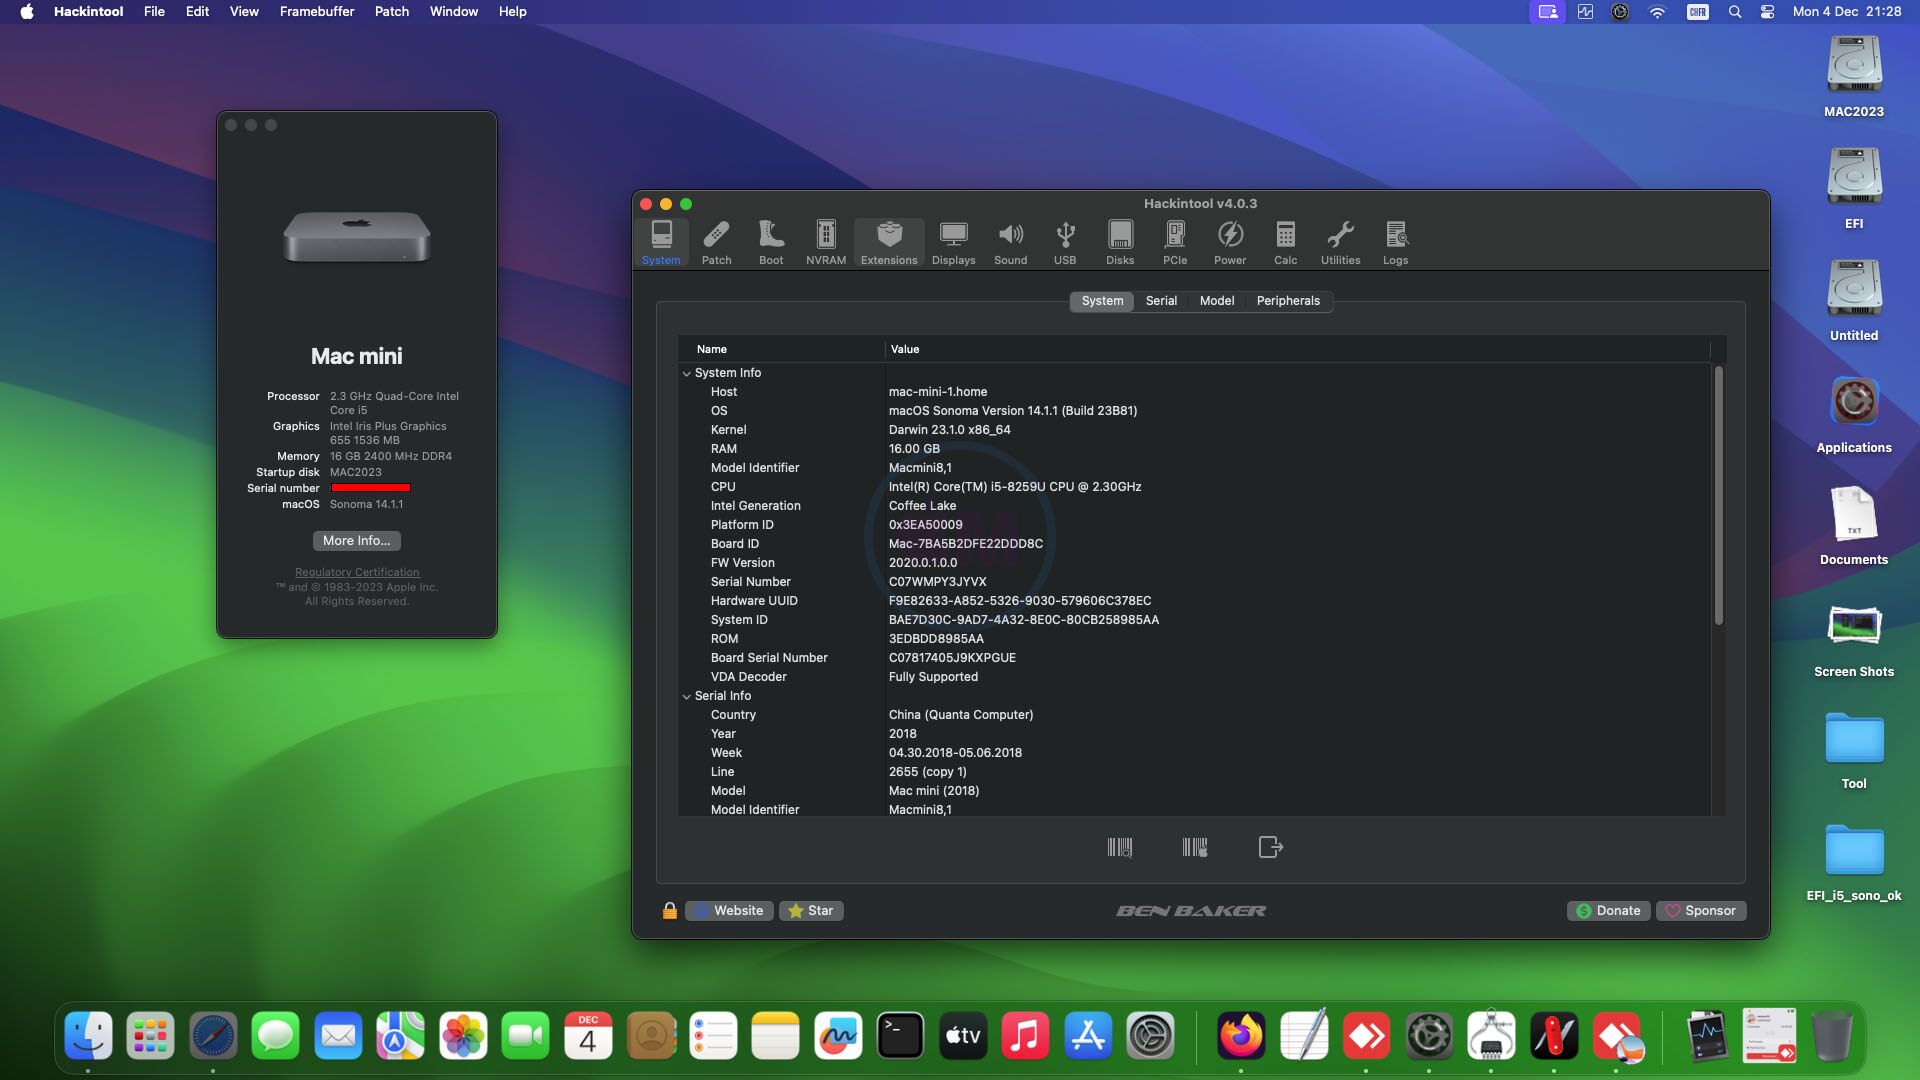Open the Website button
Viewport: 1920px width, 1080px height.
click(x=729, y=911)
